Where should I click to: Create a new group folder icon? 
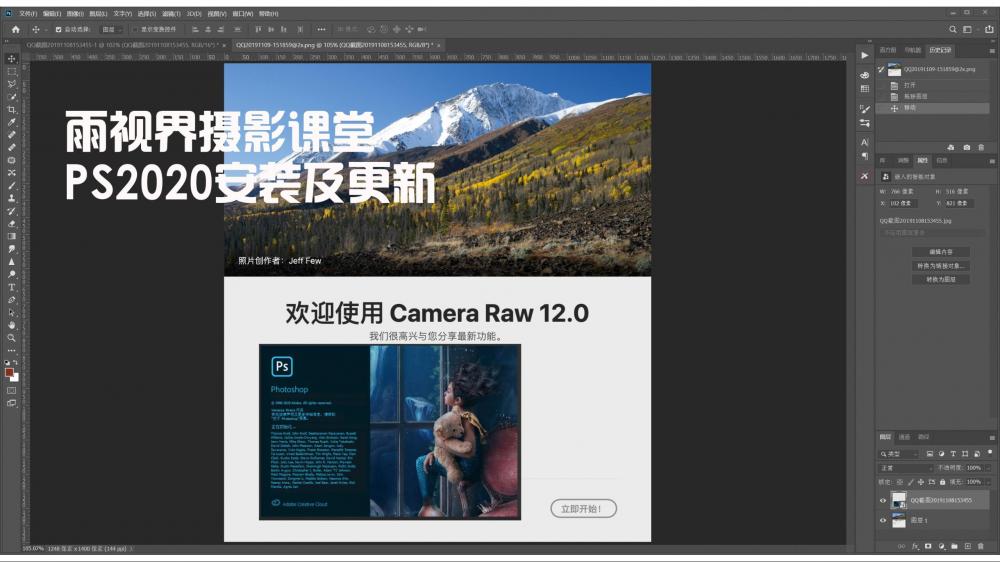(x=954, y=546)
